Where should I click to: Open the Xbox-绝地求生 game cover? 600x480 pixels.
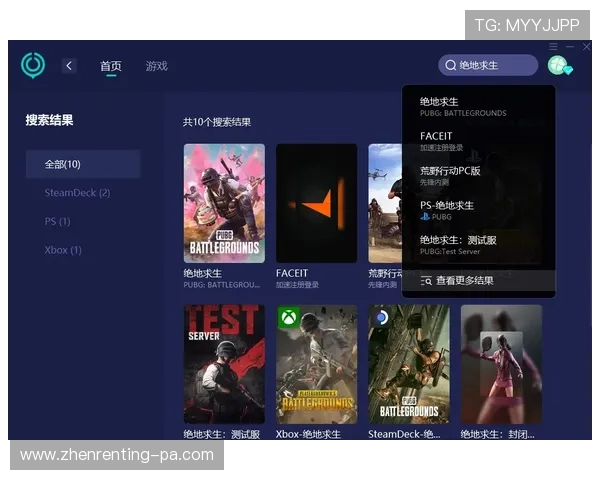click(316, 364)
